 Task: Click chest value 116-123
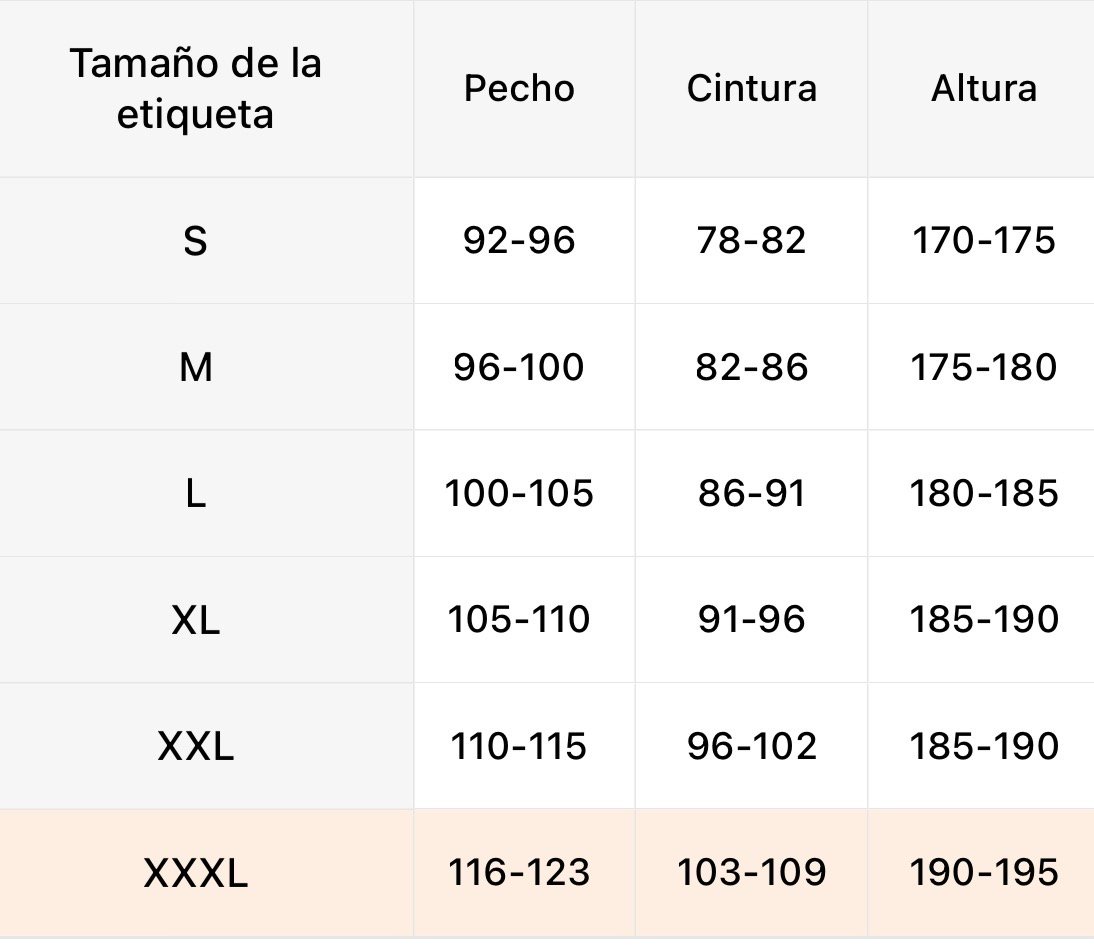coord(519,874)
